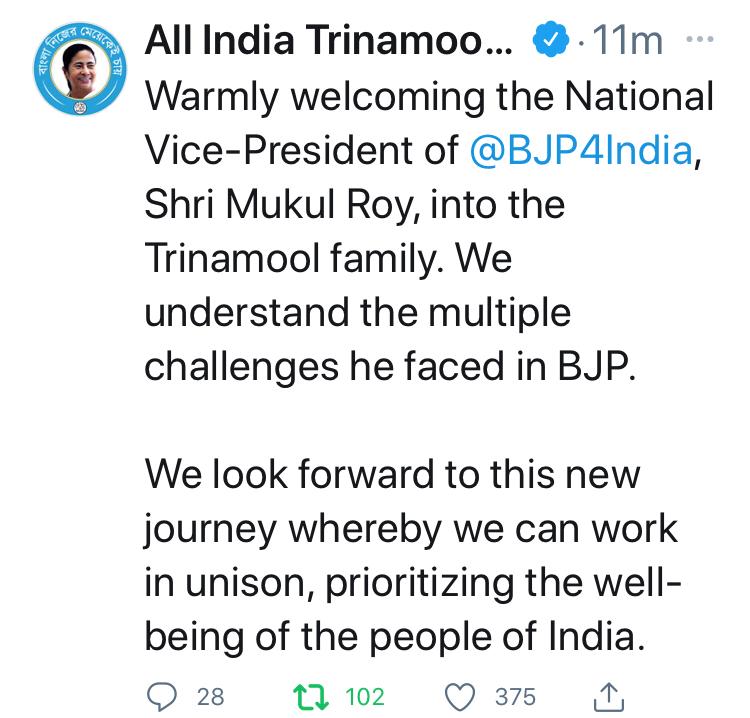Click the blue verified badge
The width and height of the screenshot is (750, 718).
click(551, 39)
